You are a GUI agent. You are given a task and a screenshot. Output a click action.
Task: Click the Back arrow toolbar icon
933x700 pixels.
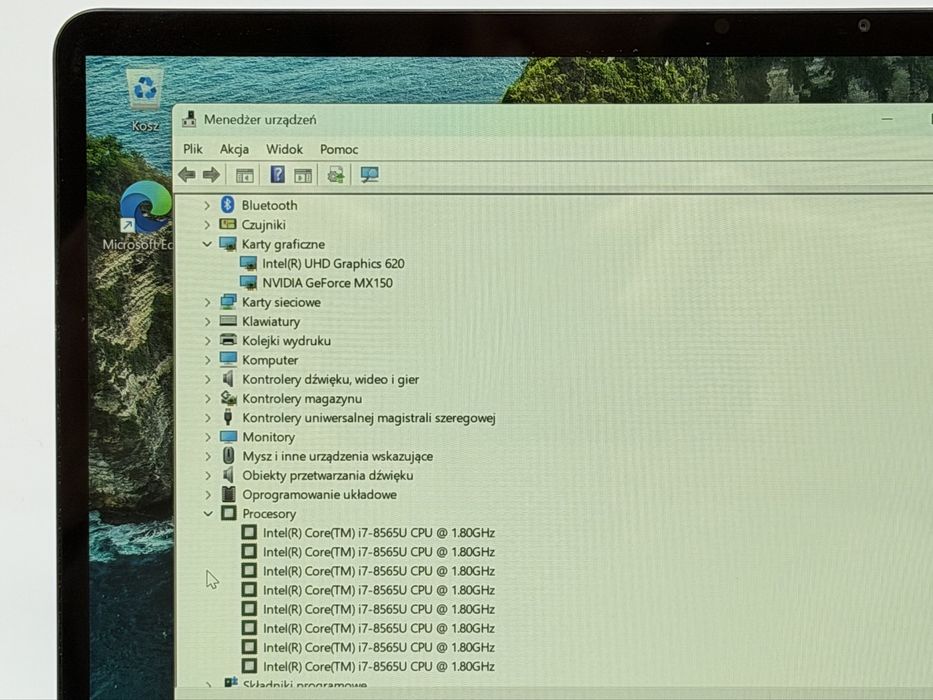(187, 175)
